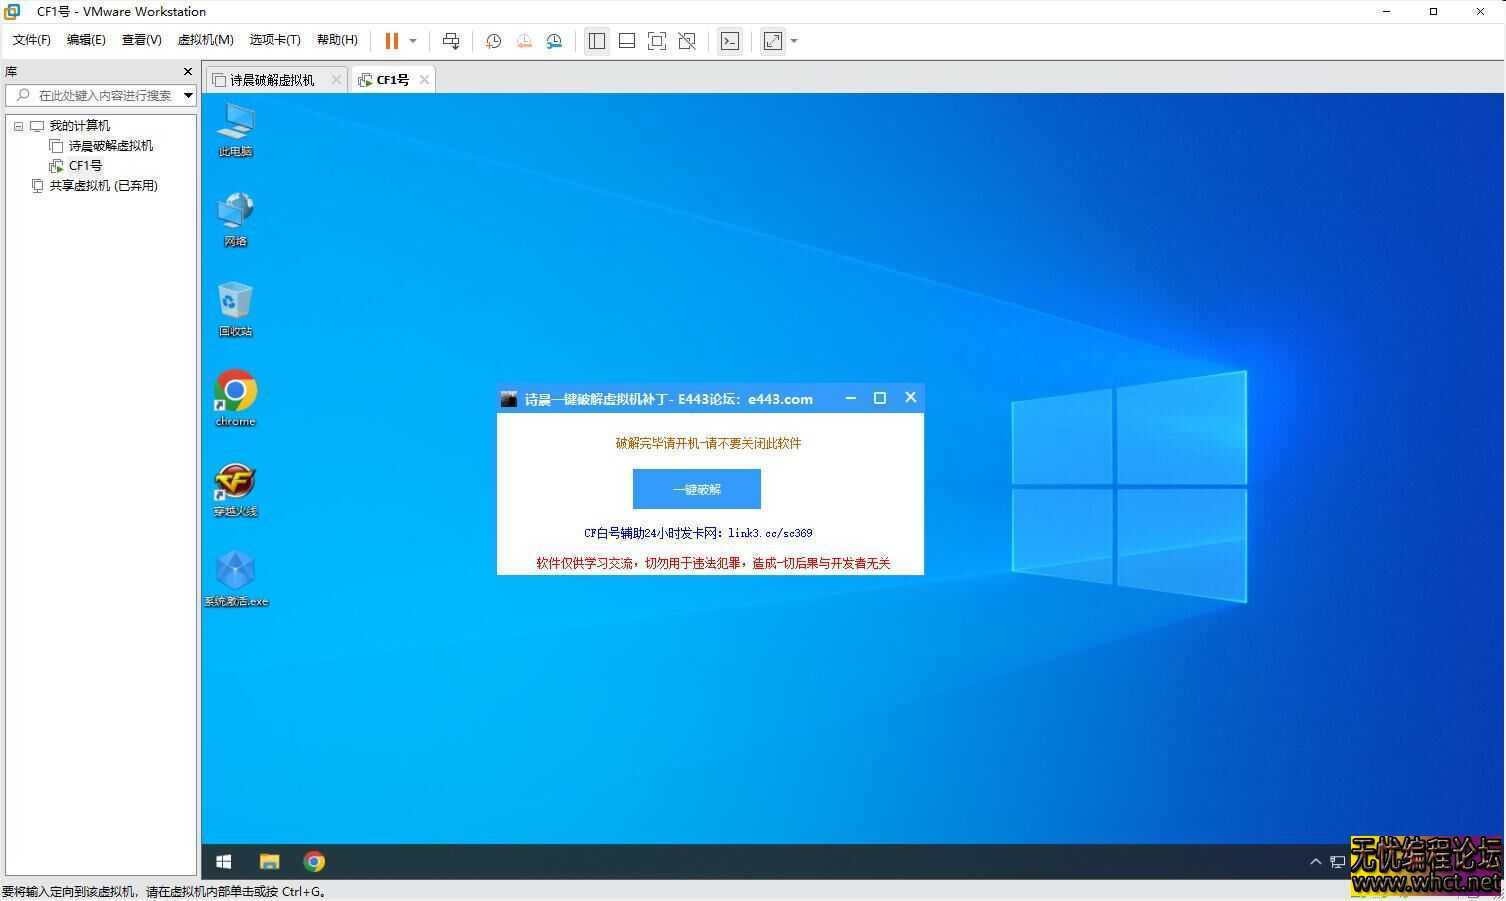Toggle Unity mode in the toolbar
Viewport: 1506px width, 901px height.
point(687,41)
